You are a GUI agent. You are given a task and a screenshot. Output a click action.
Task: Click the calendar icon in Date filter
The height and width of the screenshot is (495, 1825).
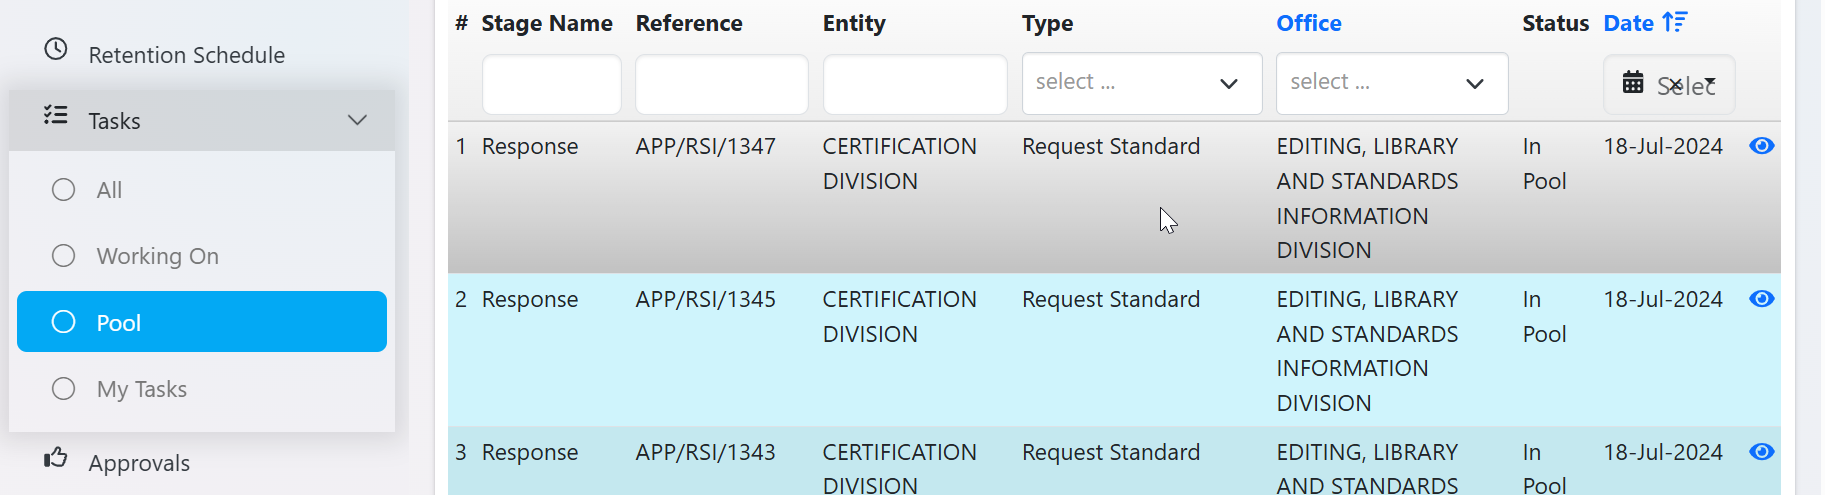pos(1633,82)
